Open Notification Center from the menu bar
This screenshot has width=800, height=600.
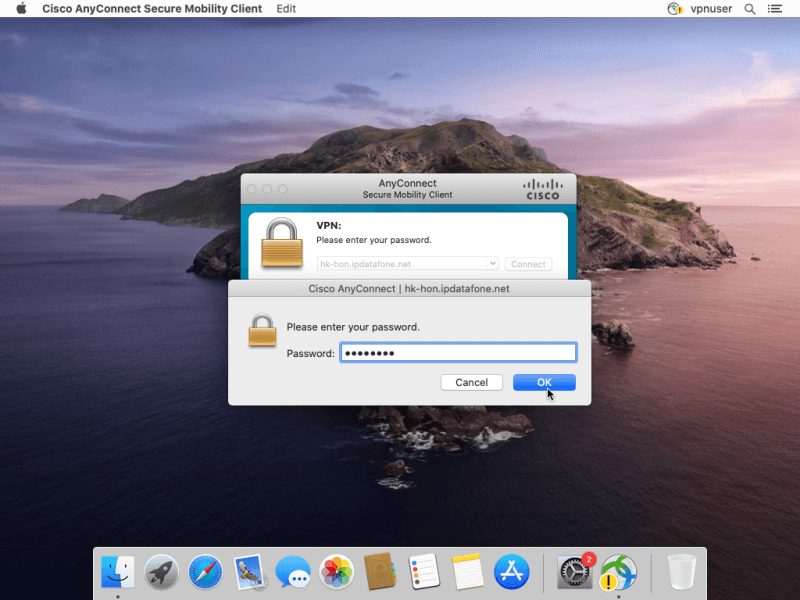[775, 9]
